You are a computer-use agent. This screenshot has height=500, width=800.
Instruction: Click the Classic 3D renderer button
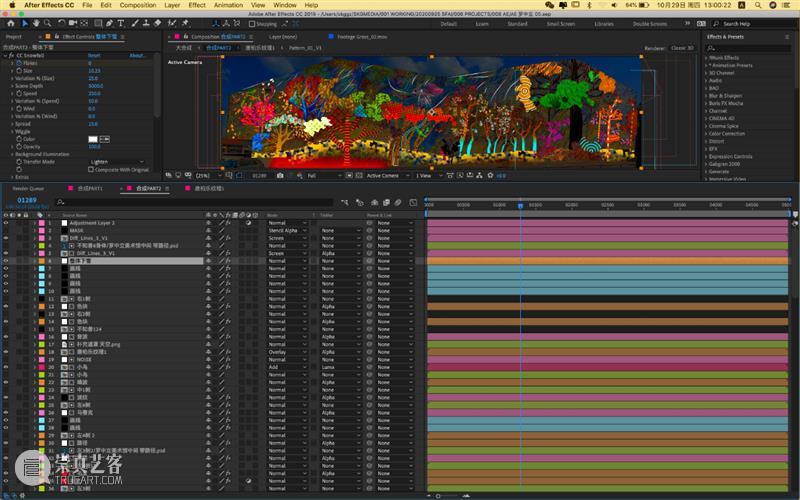(682, 48)
